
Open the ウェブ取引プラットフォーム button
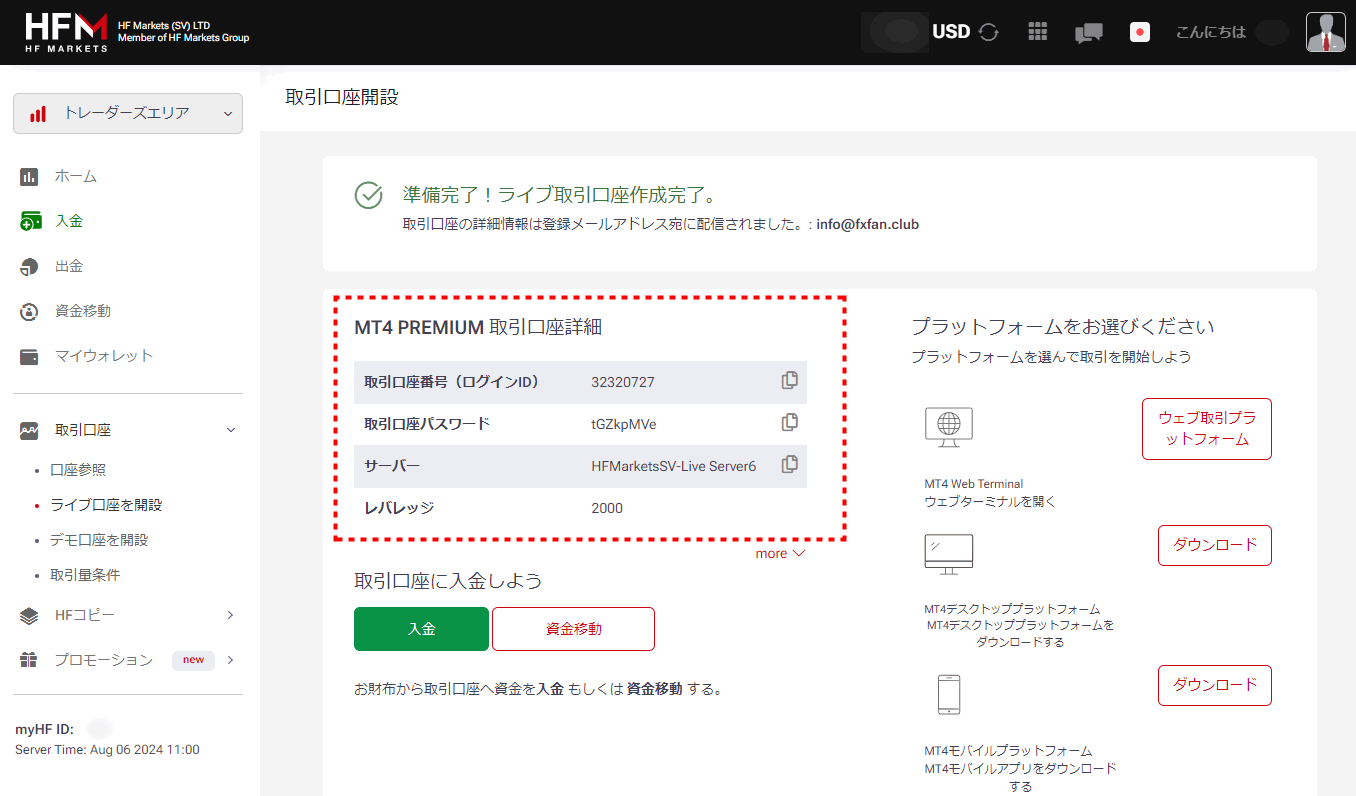[x=1207, y=429]
